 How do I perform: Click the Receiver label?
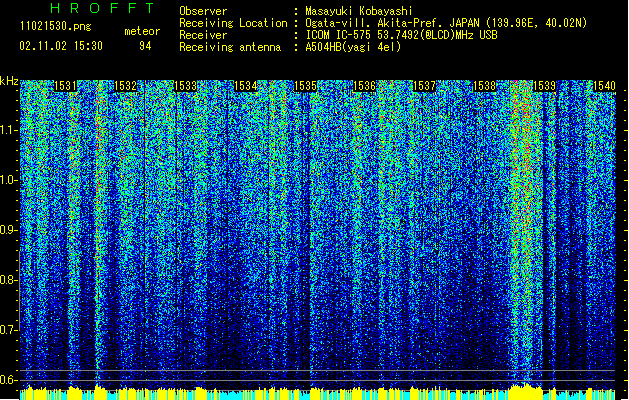click(x=203, y=35)
